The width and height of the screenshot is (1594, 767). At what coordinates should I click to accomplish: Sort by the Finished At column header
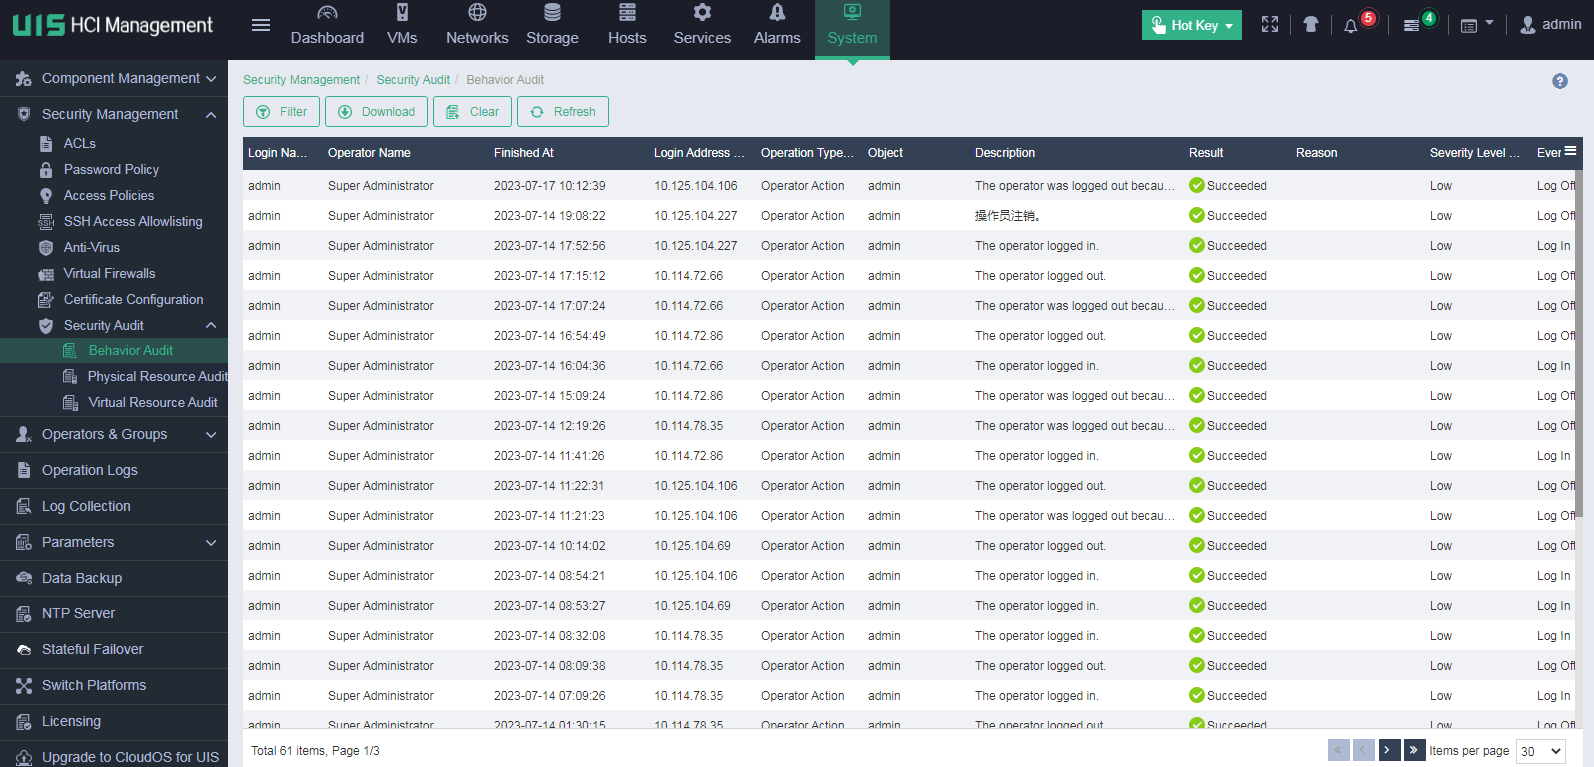tap(524, 153)
